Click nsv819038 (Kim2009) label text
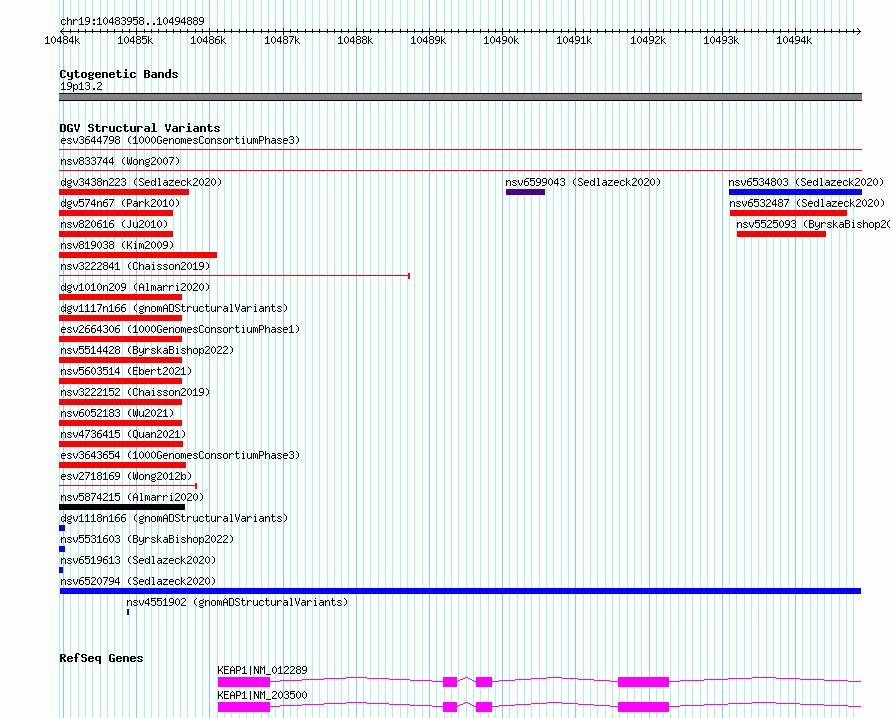The image size is (890, 718). pos(117,245)
